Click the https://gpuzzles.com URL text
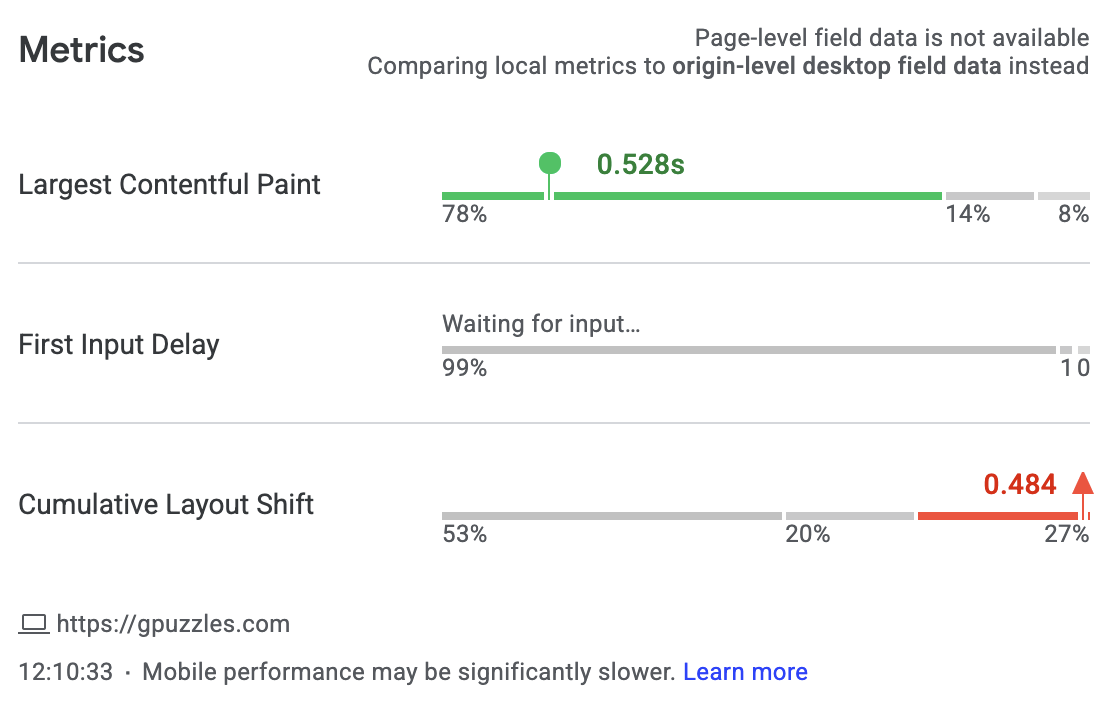 click(173, 625)
